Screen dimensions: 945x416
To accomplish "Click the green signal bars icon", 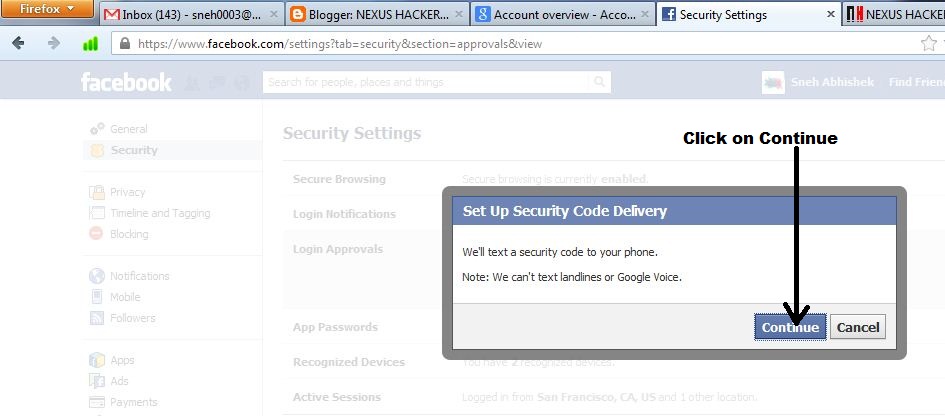I will pos(90,44).
